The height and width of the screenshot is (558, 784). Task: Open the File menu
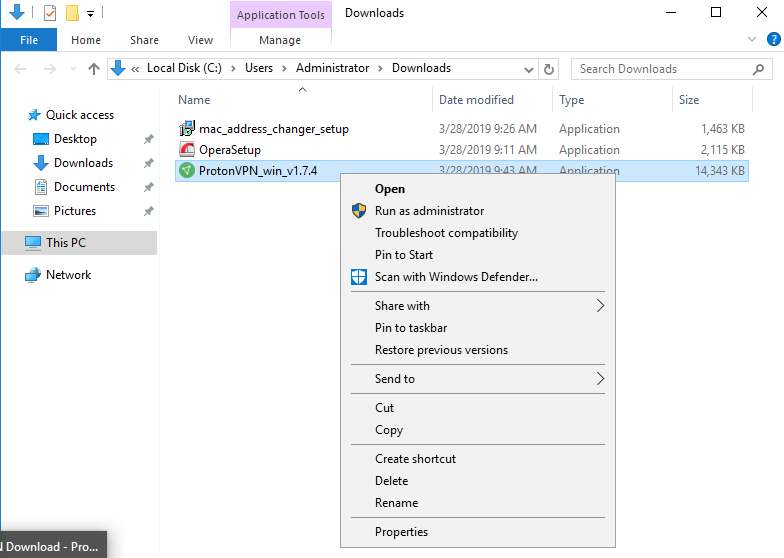coord(28,40)
